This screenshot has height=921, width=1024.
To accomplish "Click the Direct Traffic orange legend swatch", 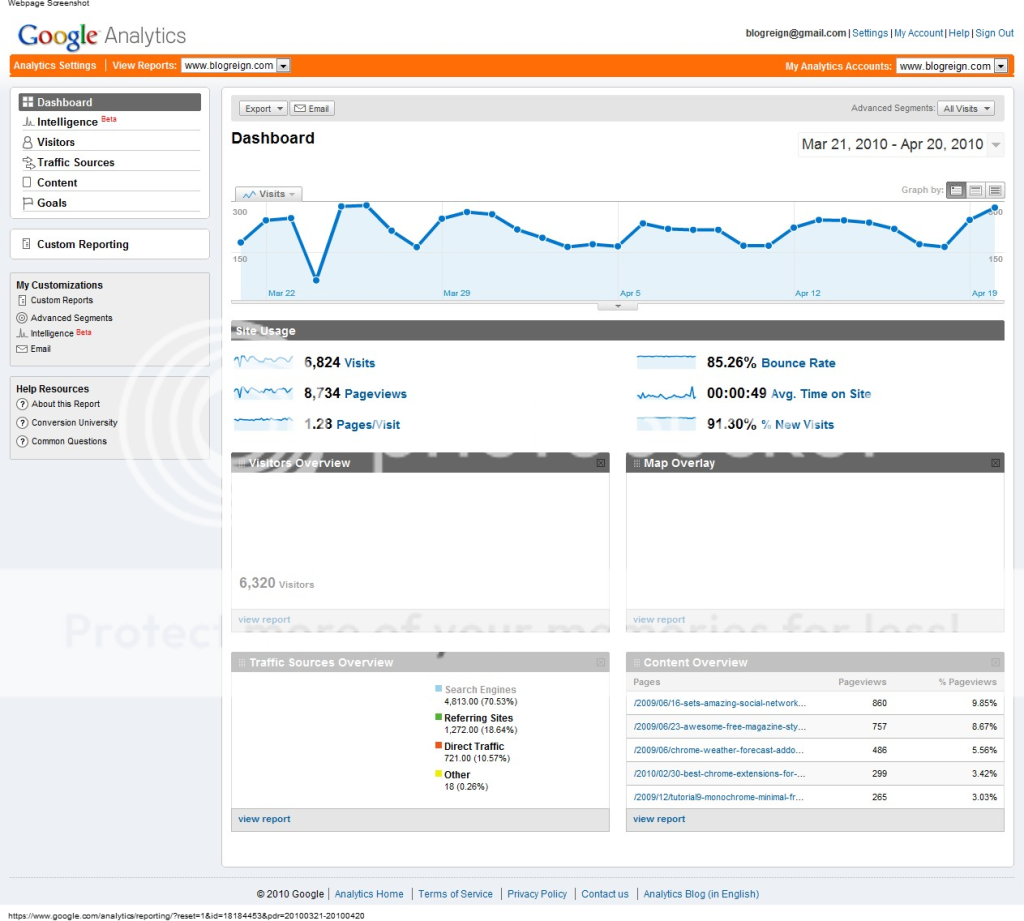I will pos(439,745).
